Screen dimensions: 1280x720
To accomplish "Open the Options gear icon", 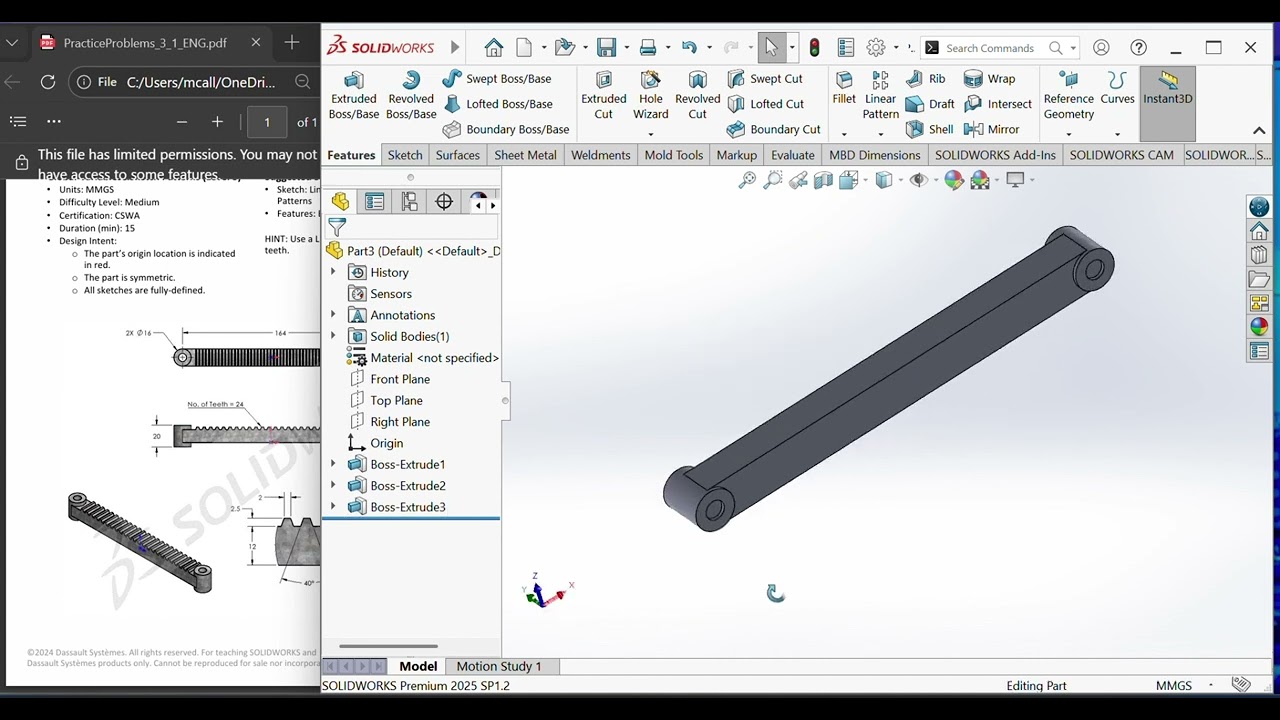I will (x=876, y=48).
